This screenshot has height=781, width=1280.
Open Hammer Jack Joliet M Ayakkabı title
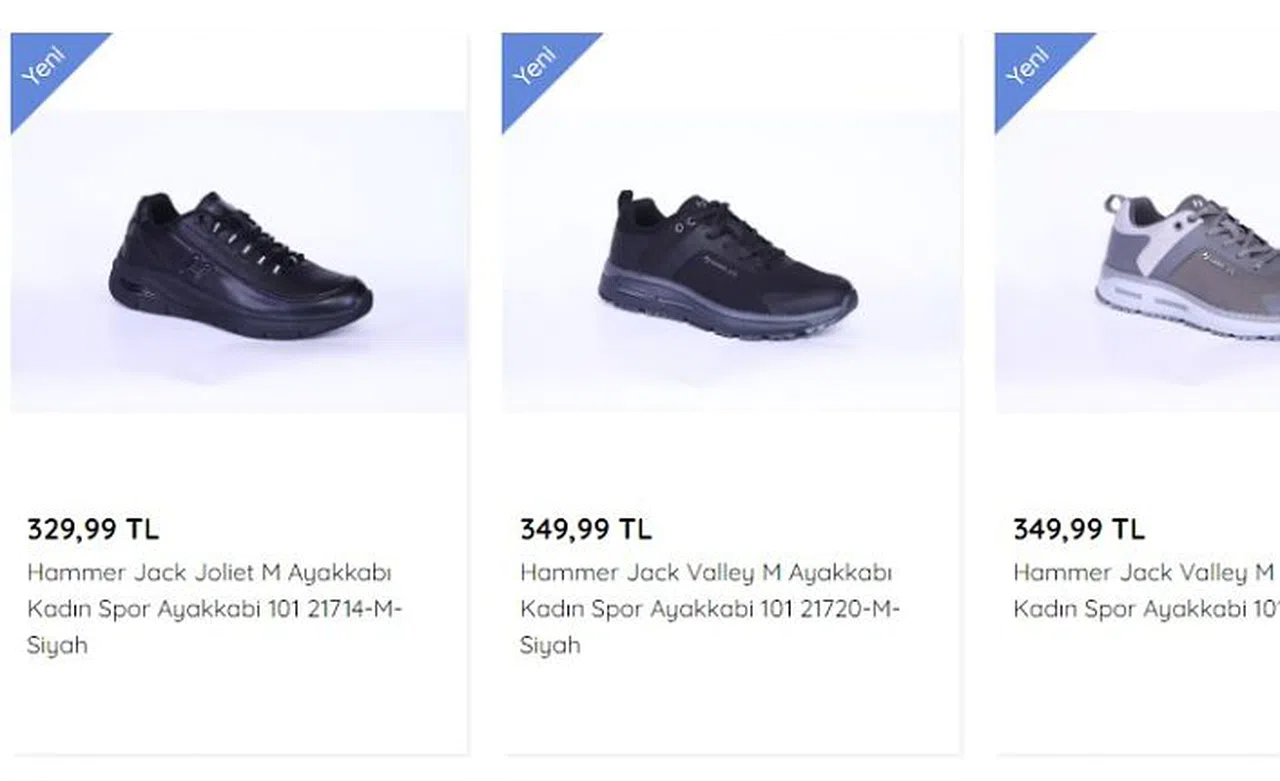(x=209, y=573)
